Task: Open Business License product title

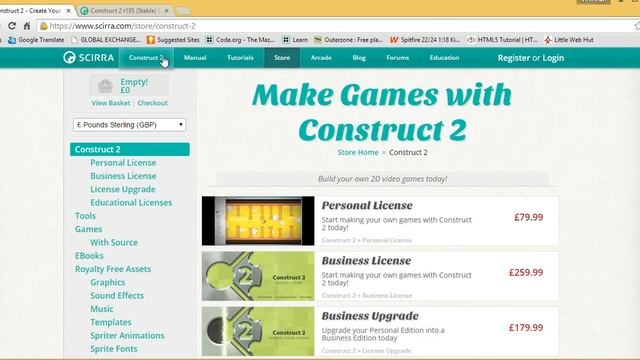Action: tap(366, 260)
